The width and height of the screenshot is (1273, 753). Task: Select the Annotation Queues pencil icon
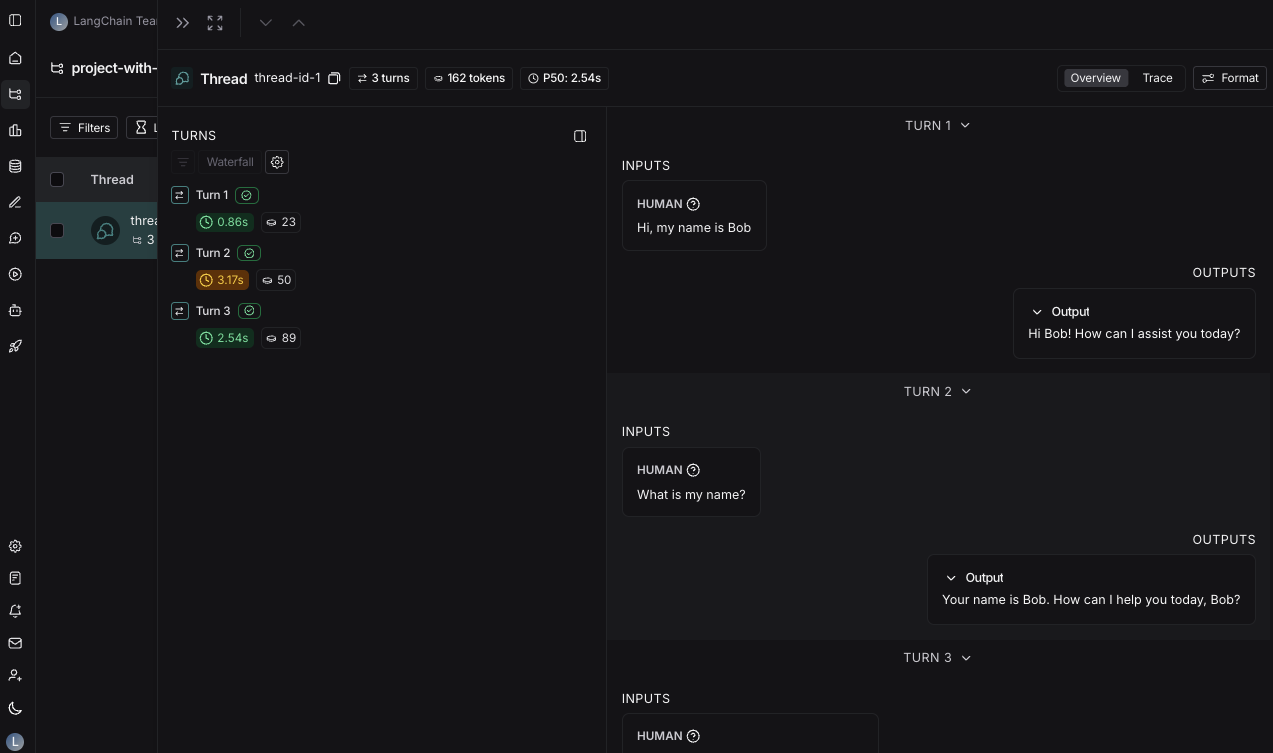click(15, 201)
